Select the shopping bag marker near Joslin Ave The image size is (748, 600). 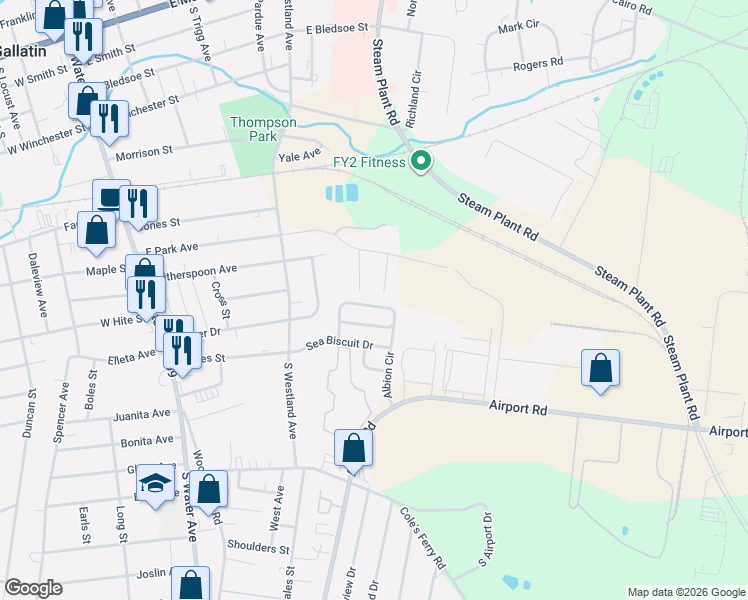click(190, 584)
